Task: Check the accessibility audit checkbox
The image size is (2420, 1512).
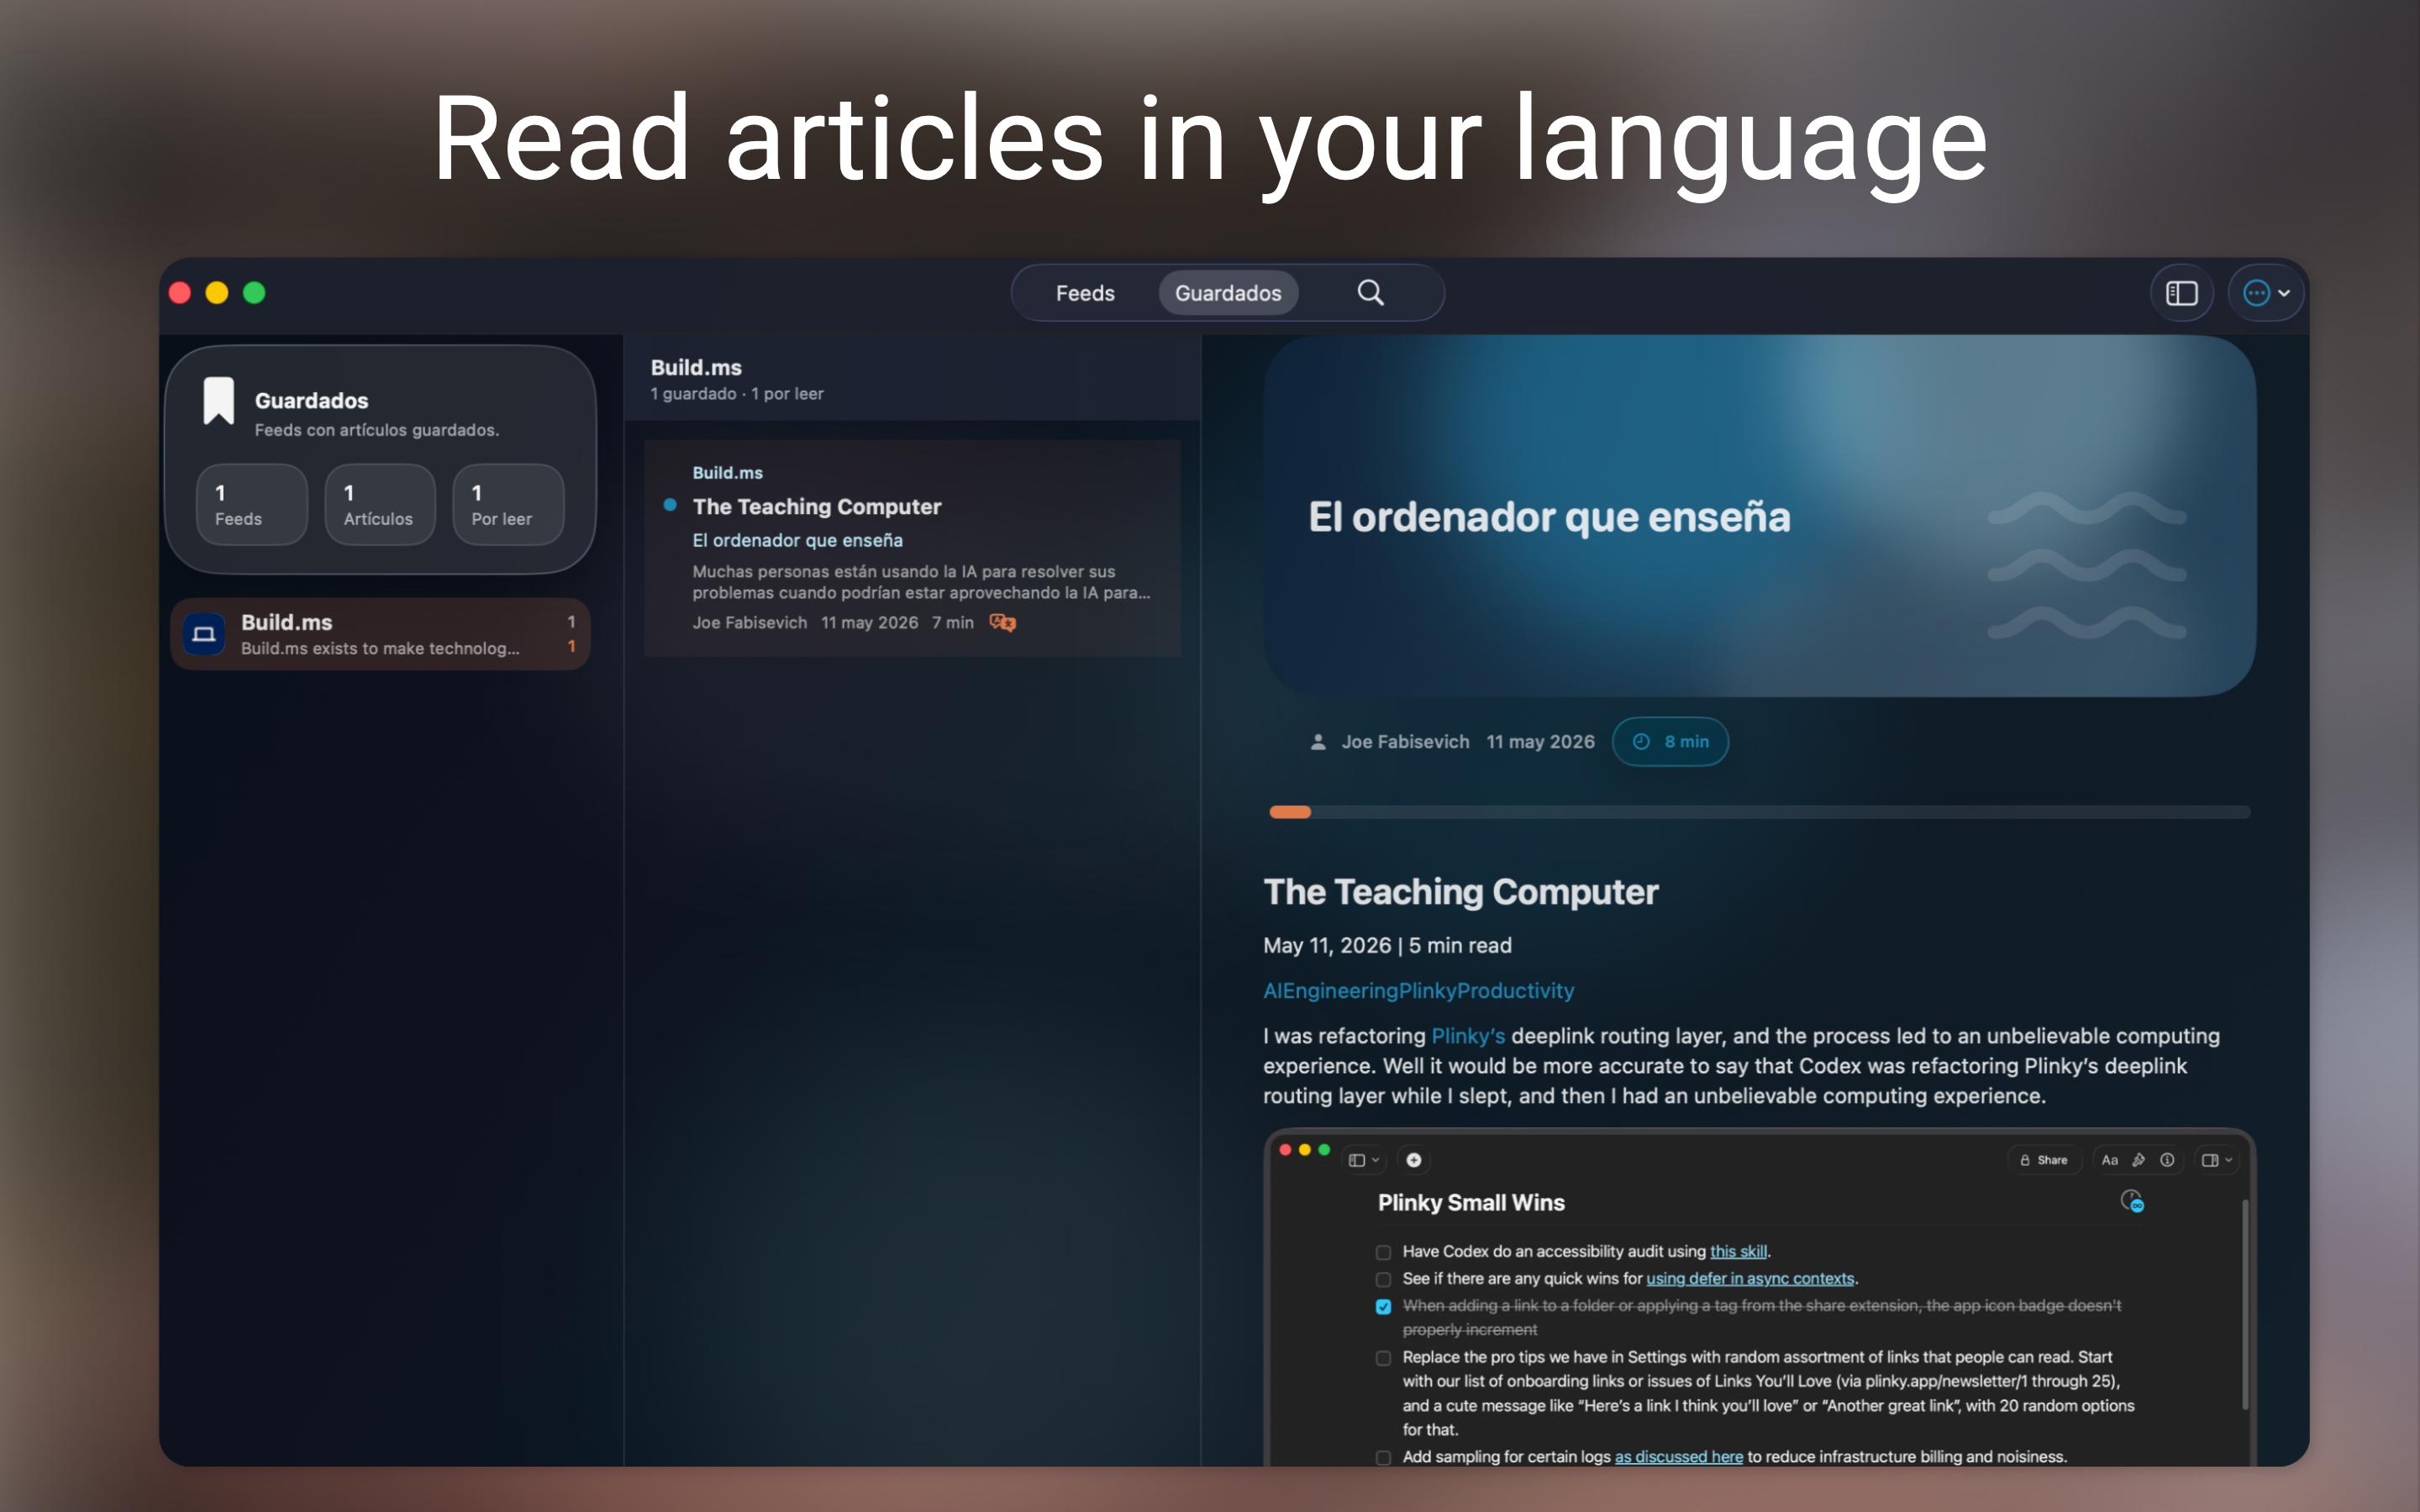Action: [1383, 1252]
